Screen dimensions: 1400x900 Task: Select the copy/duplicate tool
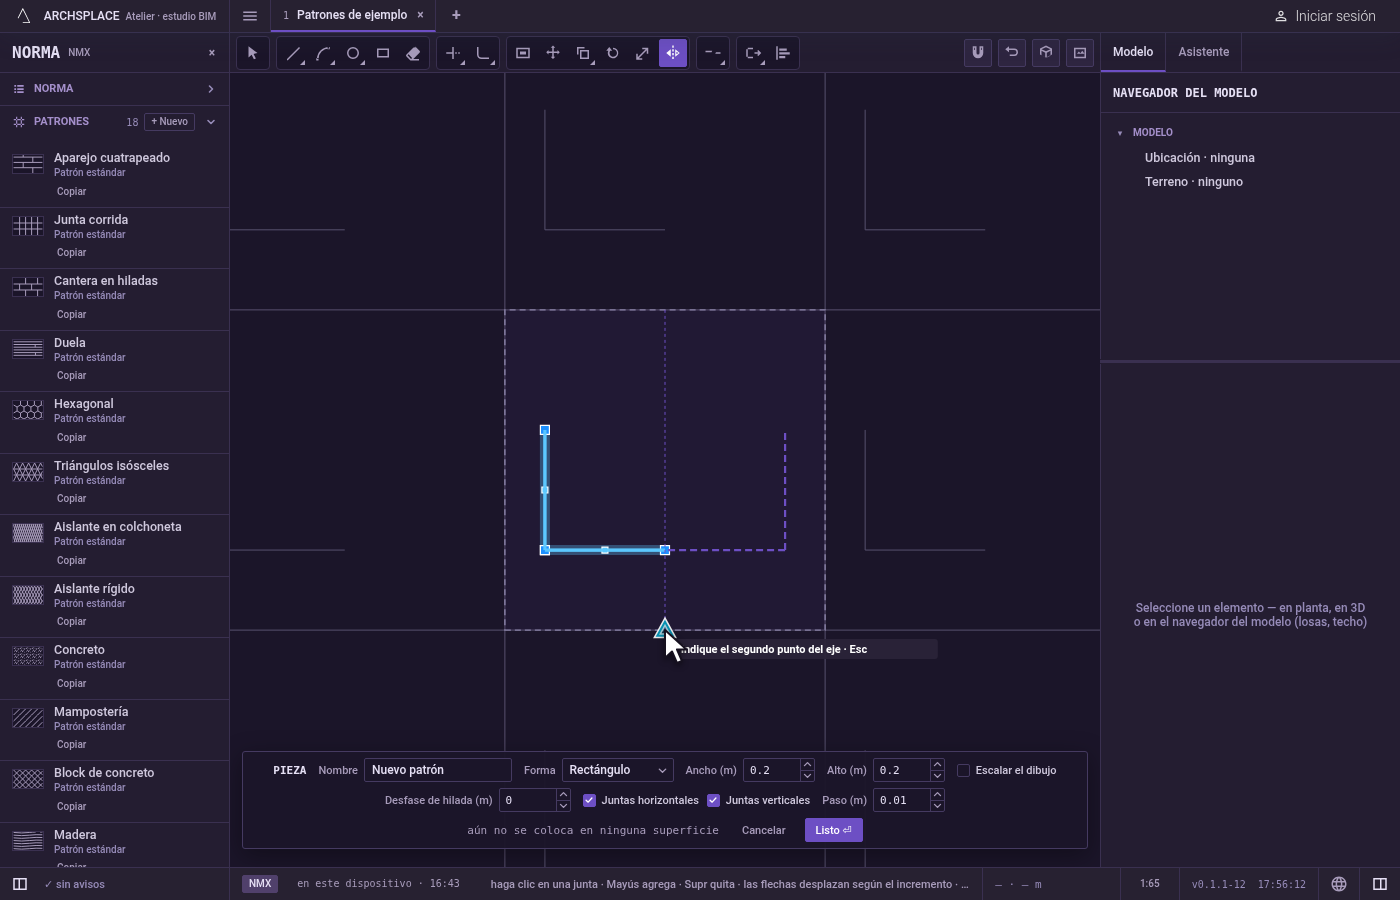click(x=583, y=53)
